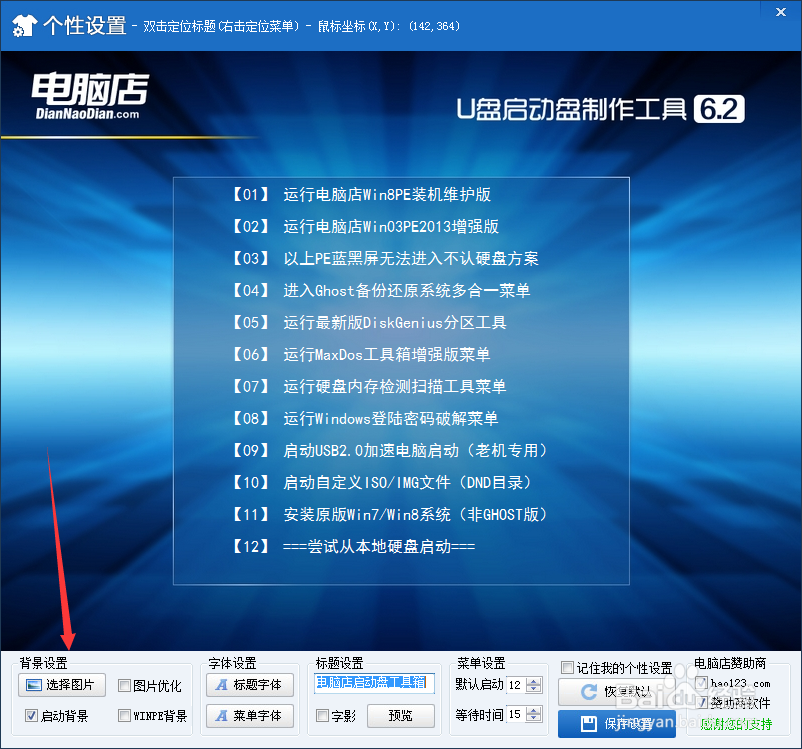Open the 标题字体 font settings

pyautogui.click(x=250, y=685)
